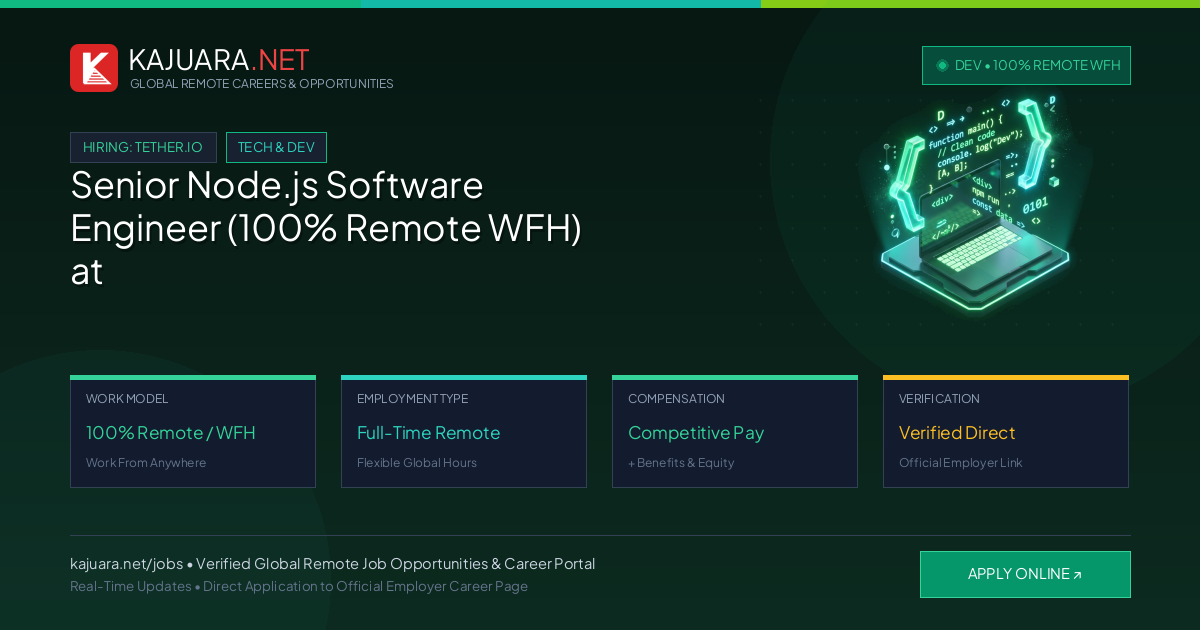Click the red Kajuara K logo icon

94,68
